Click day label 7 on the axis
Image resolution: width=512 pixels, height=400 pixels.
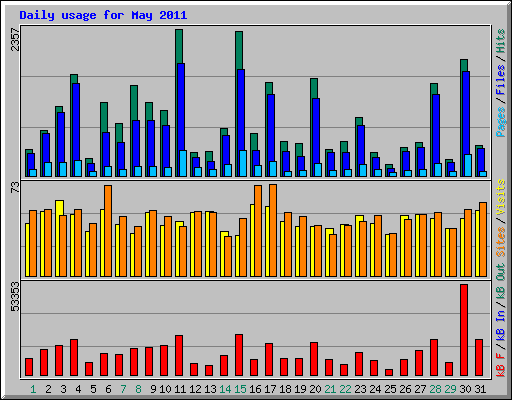click(x=123, y=389)
